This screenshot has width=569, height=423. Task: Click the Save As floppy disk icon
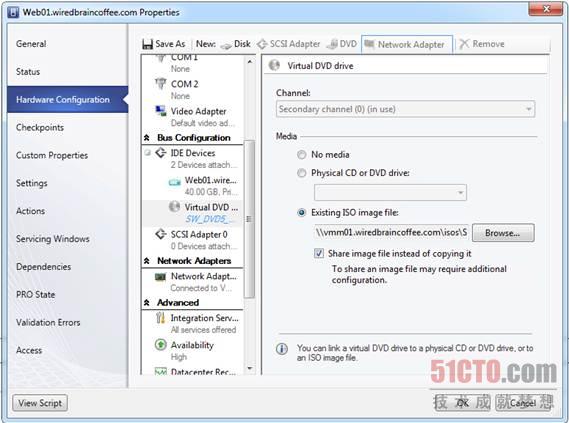click(147, 44)
